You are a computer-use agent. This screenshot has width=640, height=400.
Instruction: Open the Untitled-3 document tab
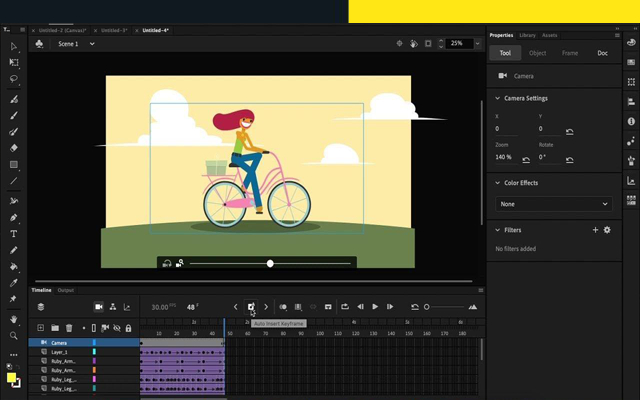109,31
